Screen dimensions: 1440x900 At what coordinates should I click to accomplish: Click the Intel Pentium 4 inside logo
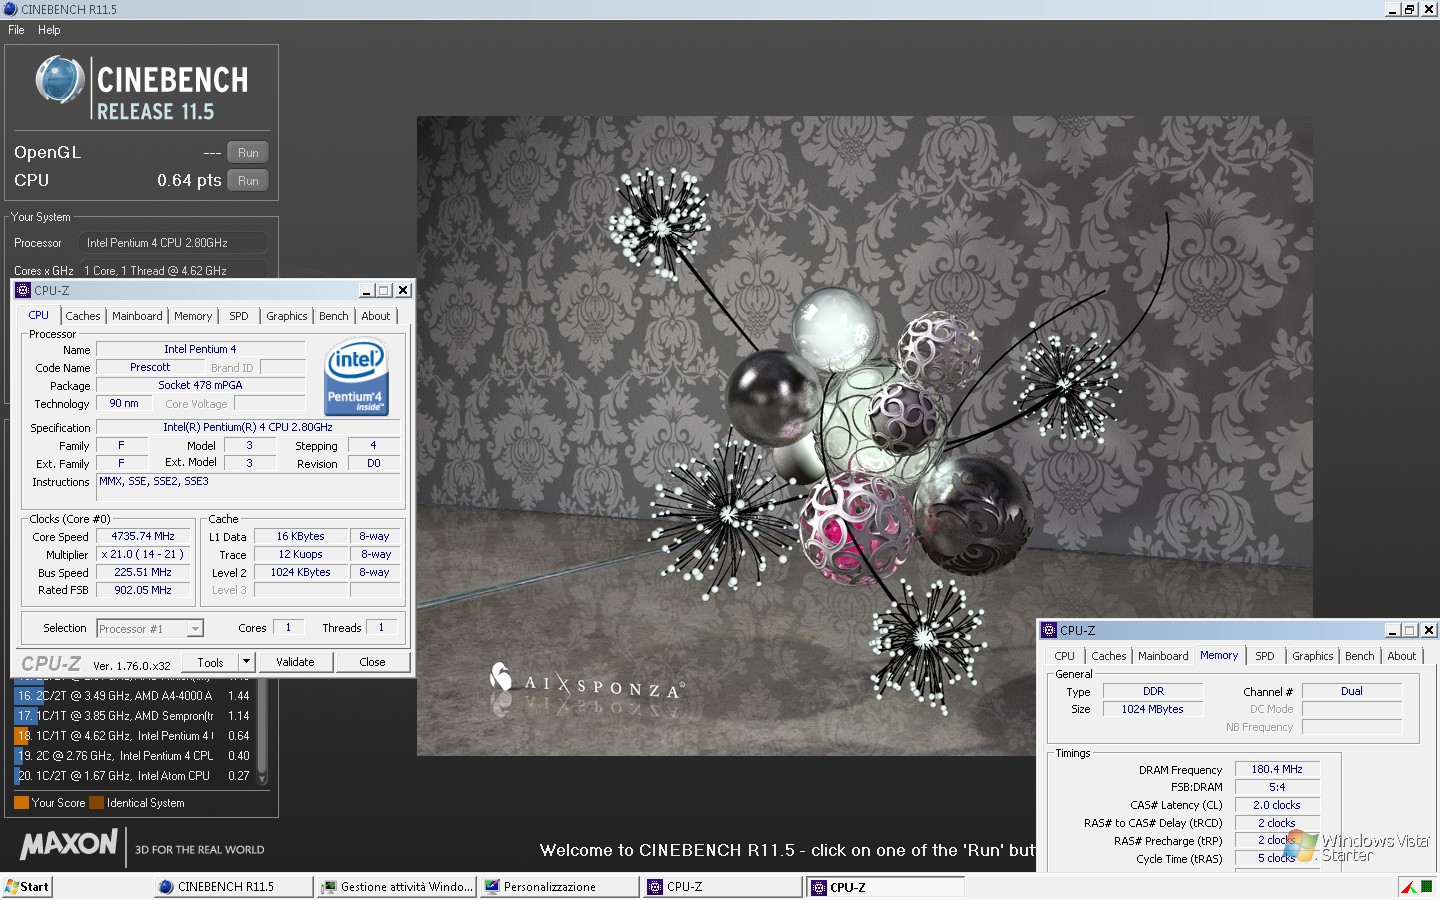pyautogui.click(x=356, y=377)
